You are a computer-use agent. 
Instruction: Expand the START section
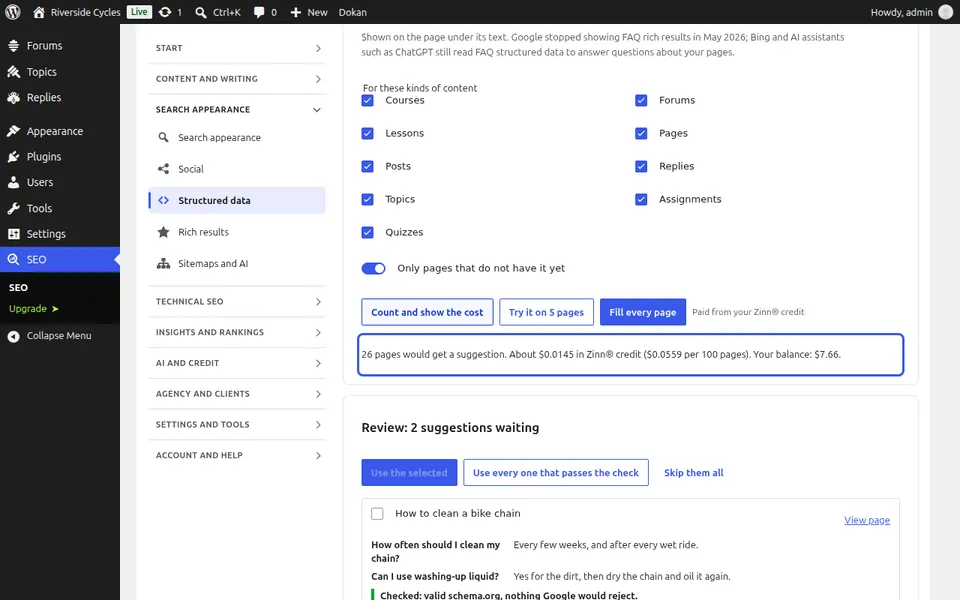237,48
